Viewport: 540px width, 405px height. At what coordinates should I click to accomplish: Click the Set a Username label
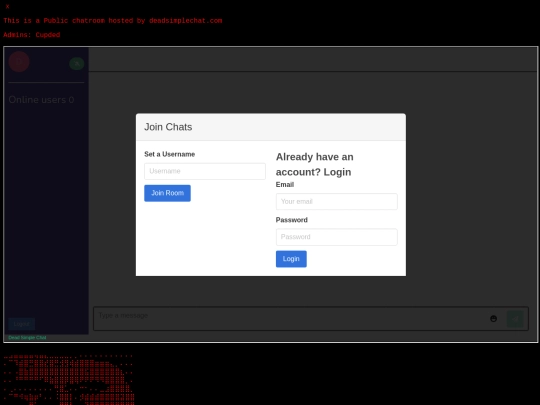coord(169,154)
